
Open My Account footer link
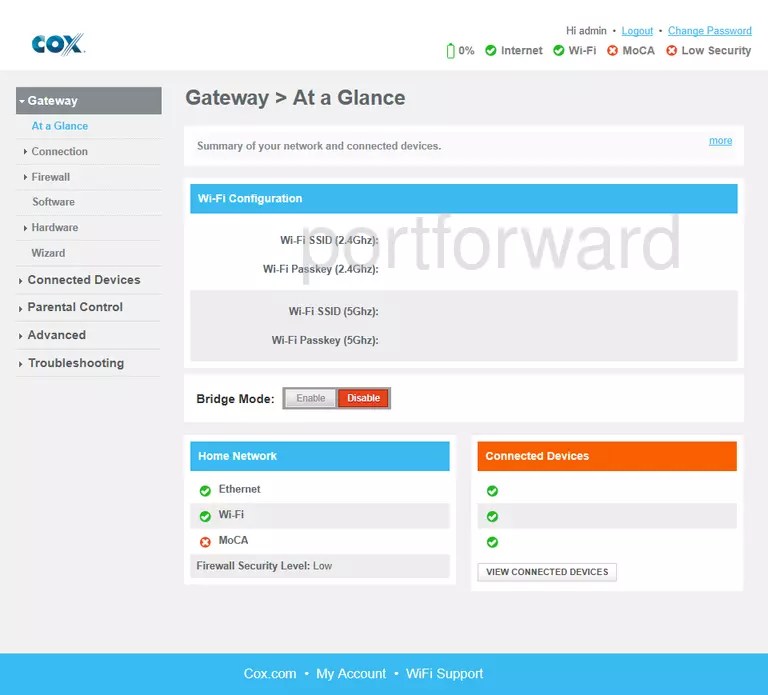[351, 674]
